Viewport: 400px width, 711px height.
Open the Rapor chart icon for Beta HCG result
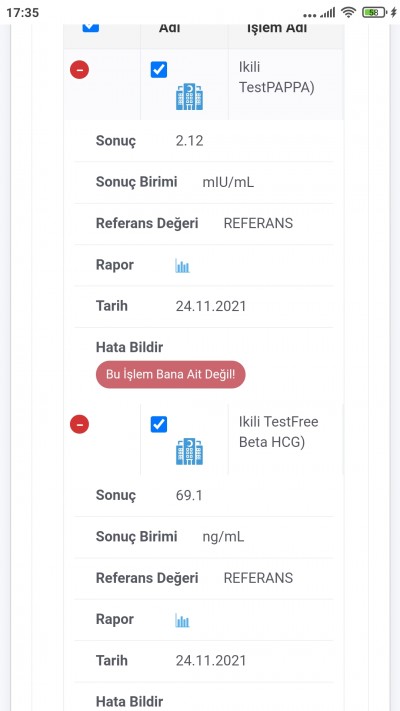click(182, 620)
